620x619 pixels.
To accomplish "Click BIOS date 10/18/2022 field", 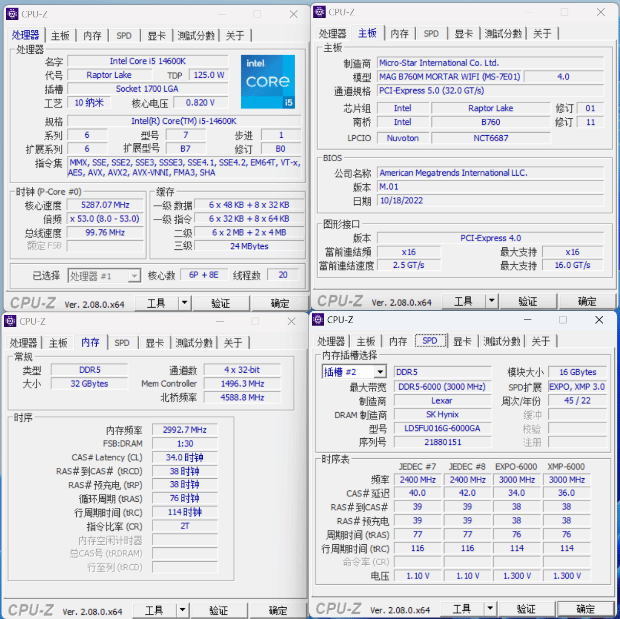I will pos(490,201).
